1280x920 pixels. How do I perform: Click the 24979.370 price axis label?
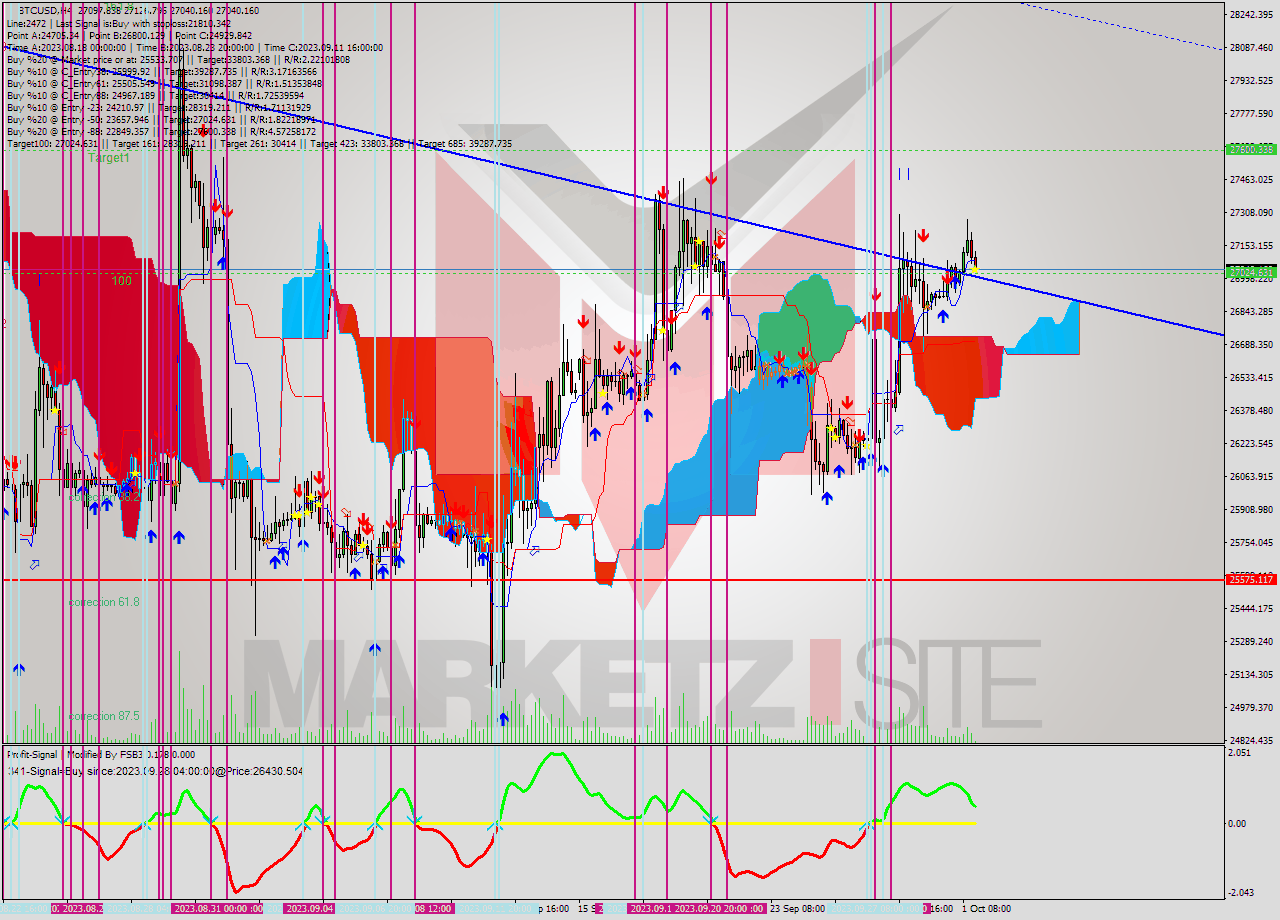pyautogui.click(x=1252, y=707)
